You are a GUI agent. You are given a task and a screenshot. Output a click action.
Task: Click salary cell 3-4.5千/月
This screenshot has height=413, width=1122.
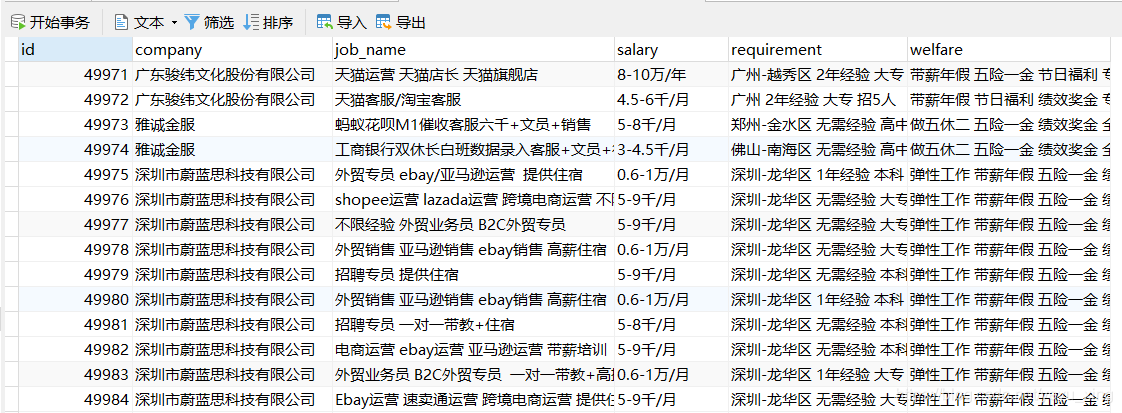[x=672, y=150]
